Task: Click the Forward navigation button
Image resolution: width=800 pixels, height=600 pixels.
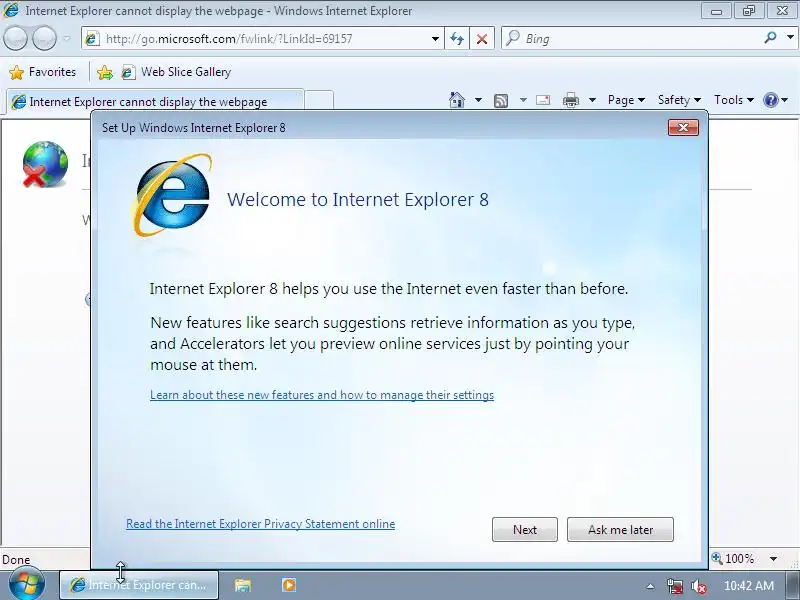Action: coord(45,38)
